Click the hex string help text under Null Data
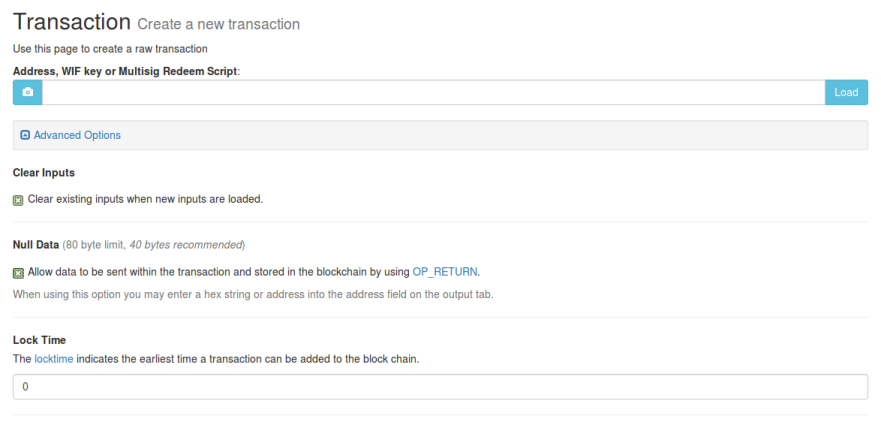881x422 pixels. pyautogui.click(x=253, y=294)
